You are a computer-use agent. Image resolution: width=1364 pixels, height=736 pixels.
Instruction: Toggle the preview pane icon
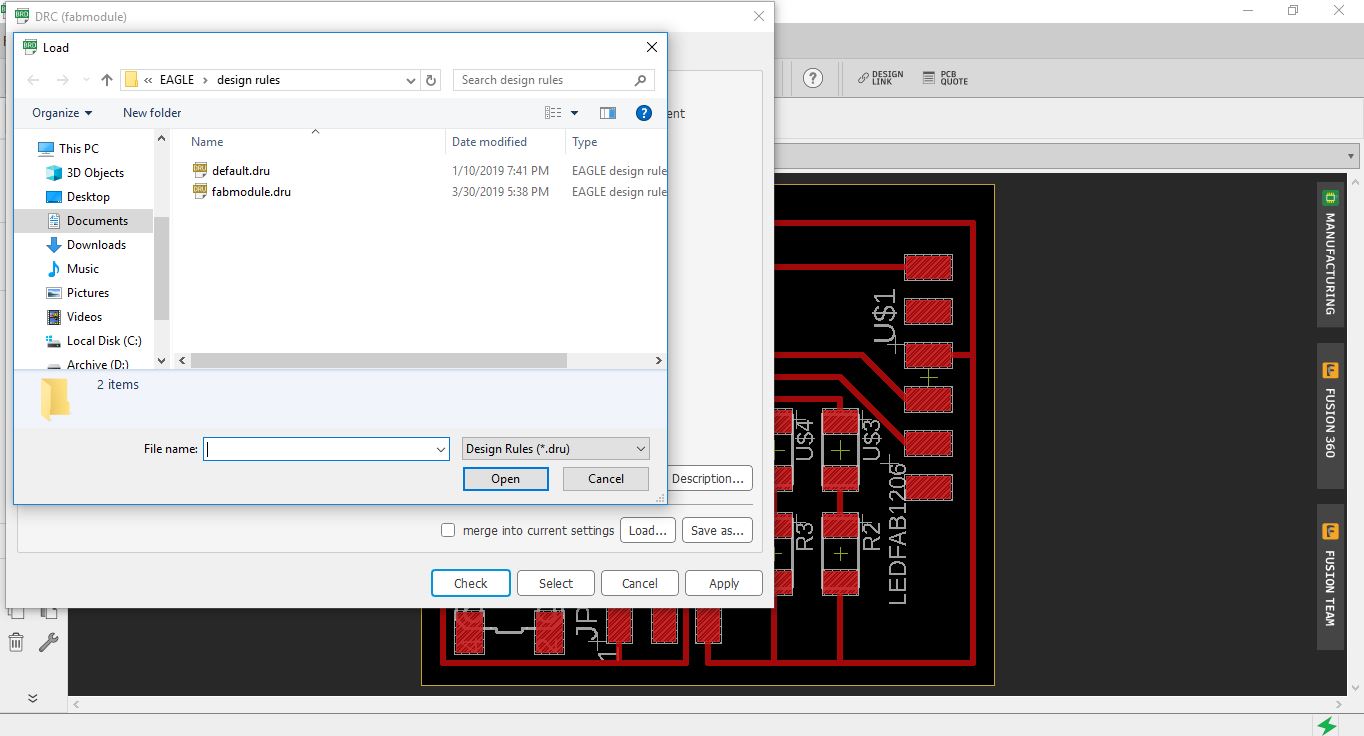point(607,113)
